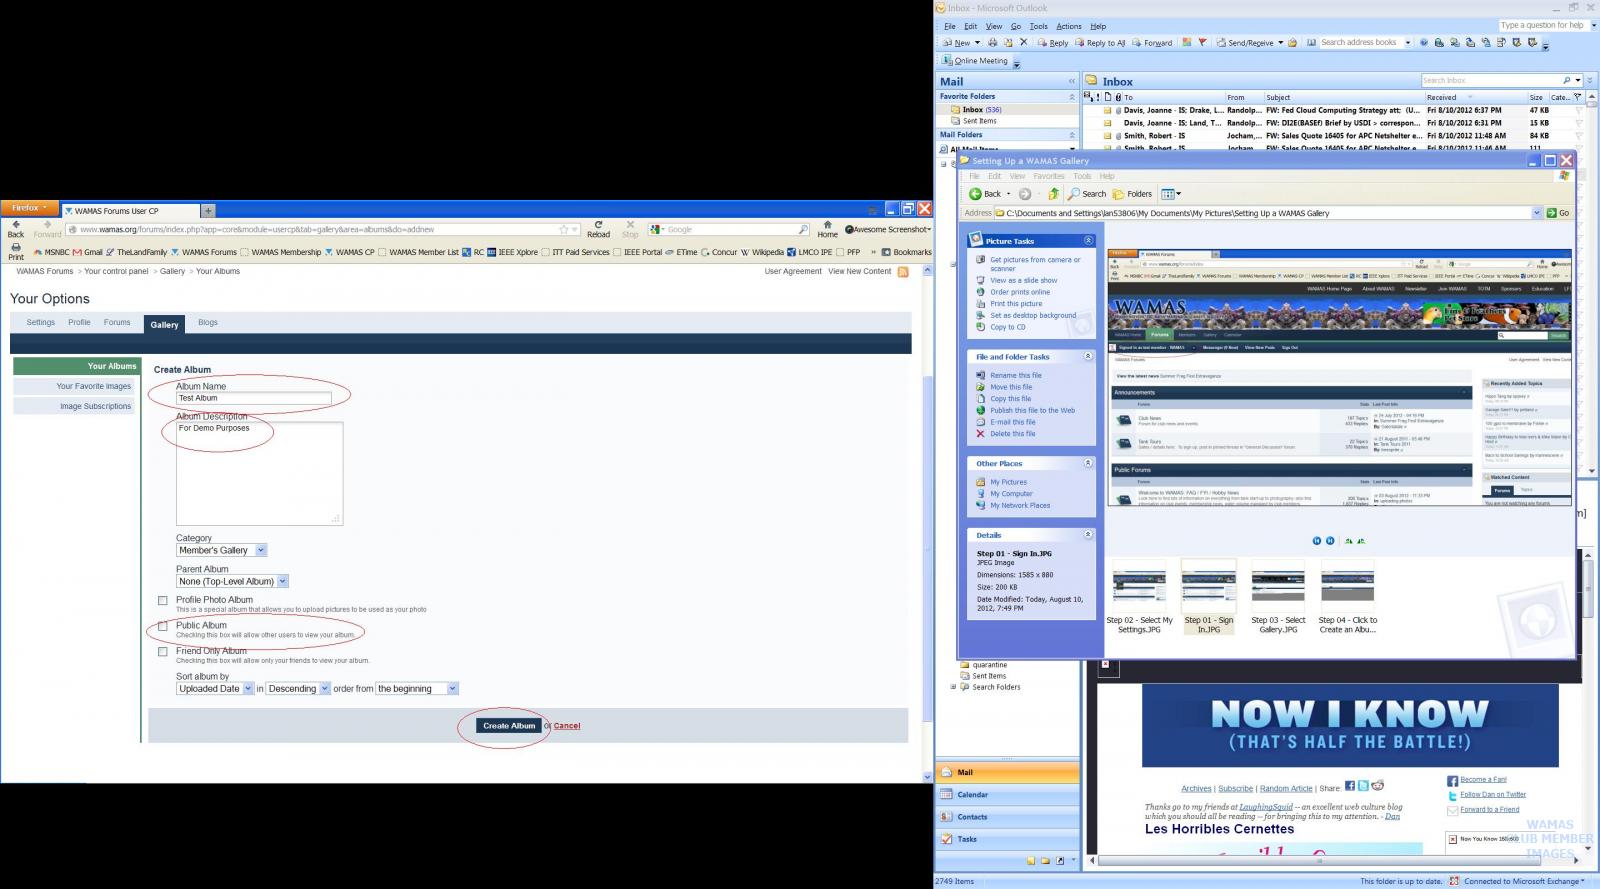Screen dimensions: 1600x889
Task: Select Inbox in Favorite Folders
Action: [x=981, y=110]
